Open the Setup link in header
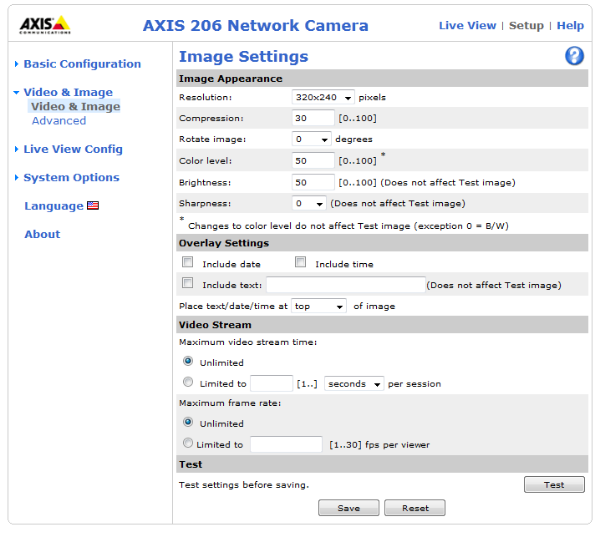Screen dimensions: 600x537 pyautogui.click(x=526, y=26)
